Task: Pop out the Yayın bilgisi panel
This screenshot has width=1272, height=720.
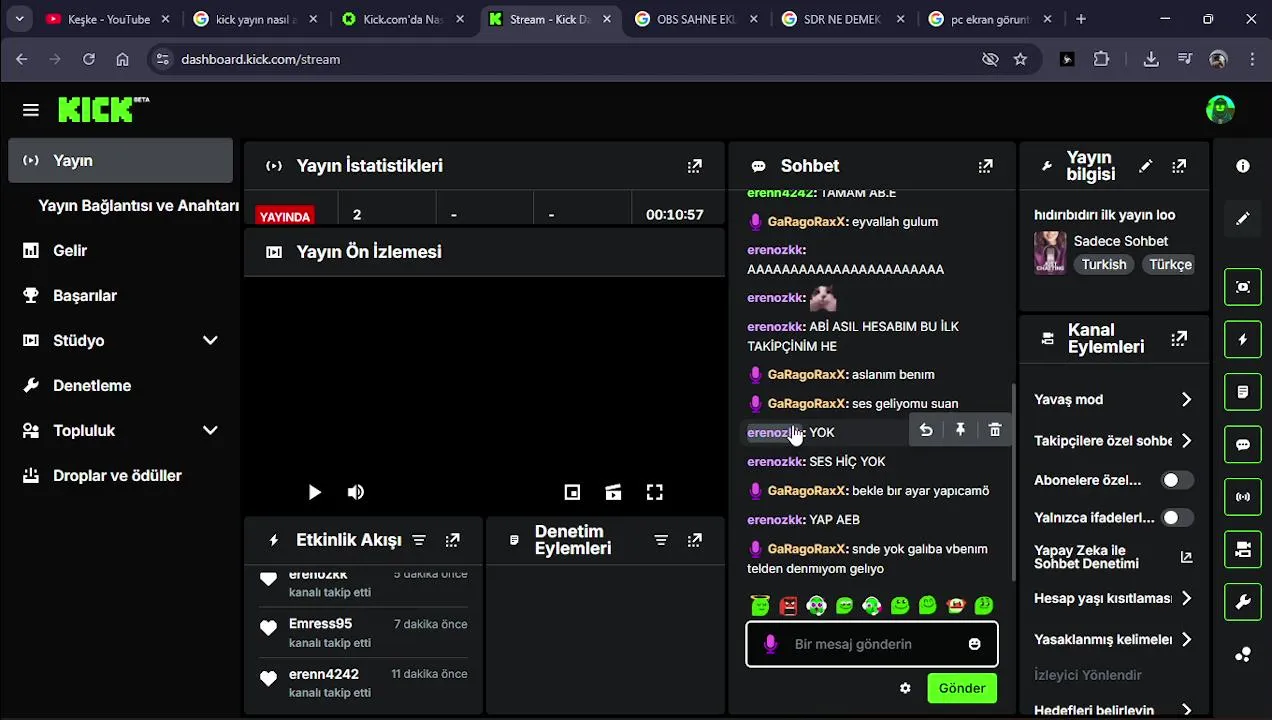Action: point(1179,166)
